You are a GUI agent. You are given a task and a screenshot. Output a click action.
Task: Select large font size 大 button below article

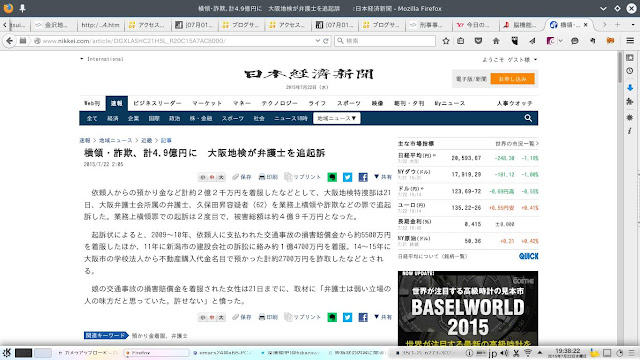pos(221,317)
